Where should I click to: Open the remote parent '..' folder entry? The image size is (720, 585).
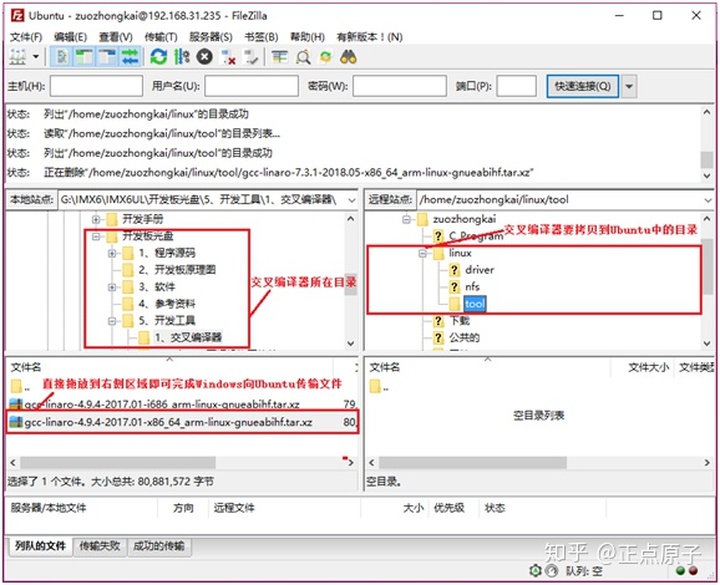379,387
